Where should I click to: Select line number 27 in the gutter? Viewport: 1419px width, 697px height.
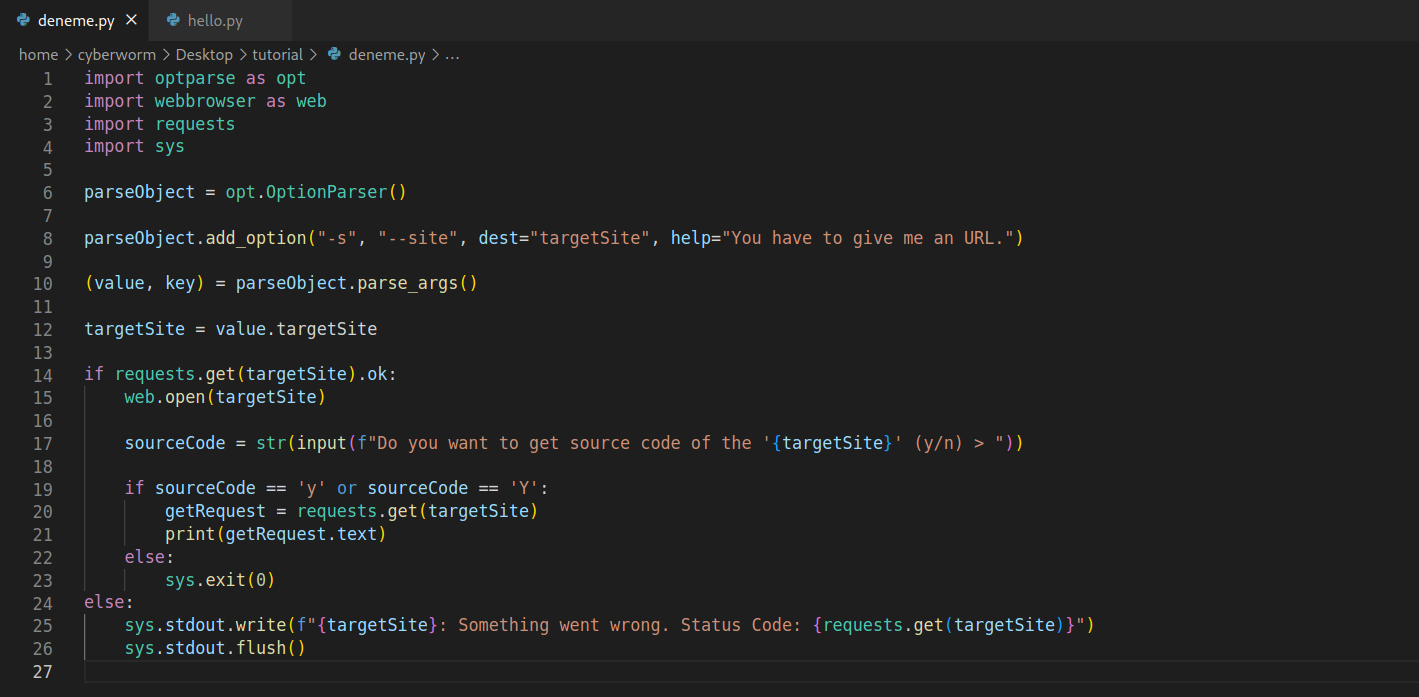(x=42, y=671)
